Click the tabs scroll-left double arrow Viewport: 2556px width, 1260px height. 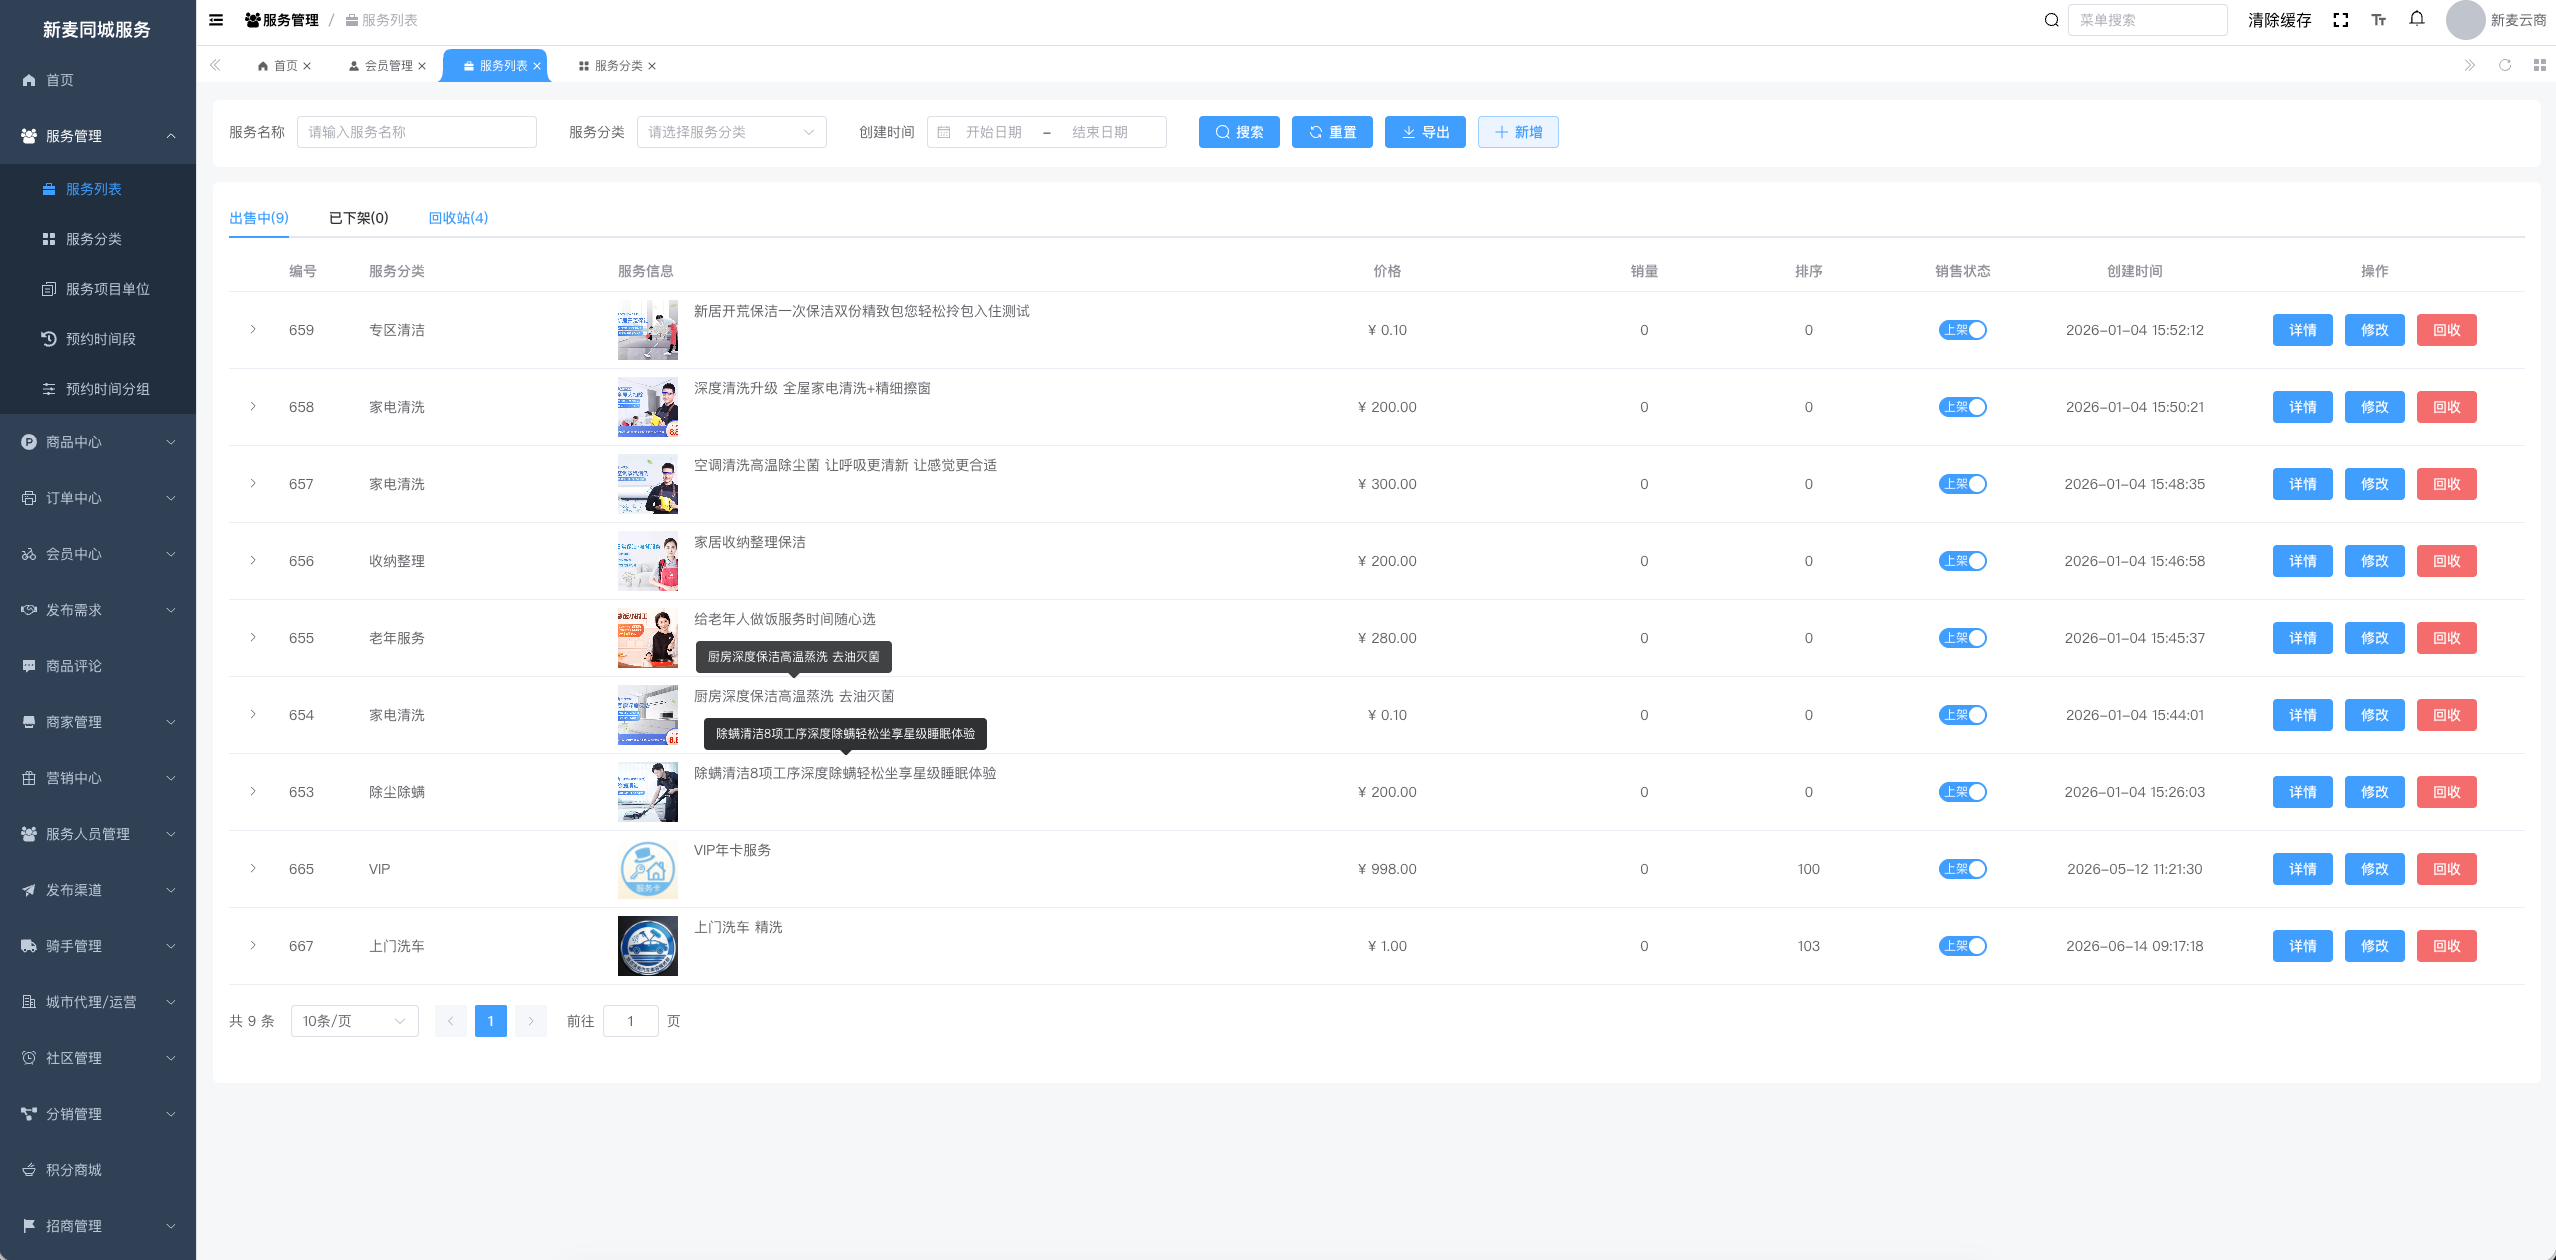[x=215, y=65]
